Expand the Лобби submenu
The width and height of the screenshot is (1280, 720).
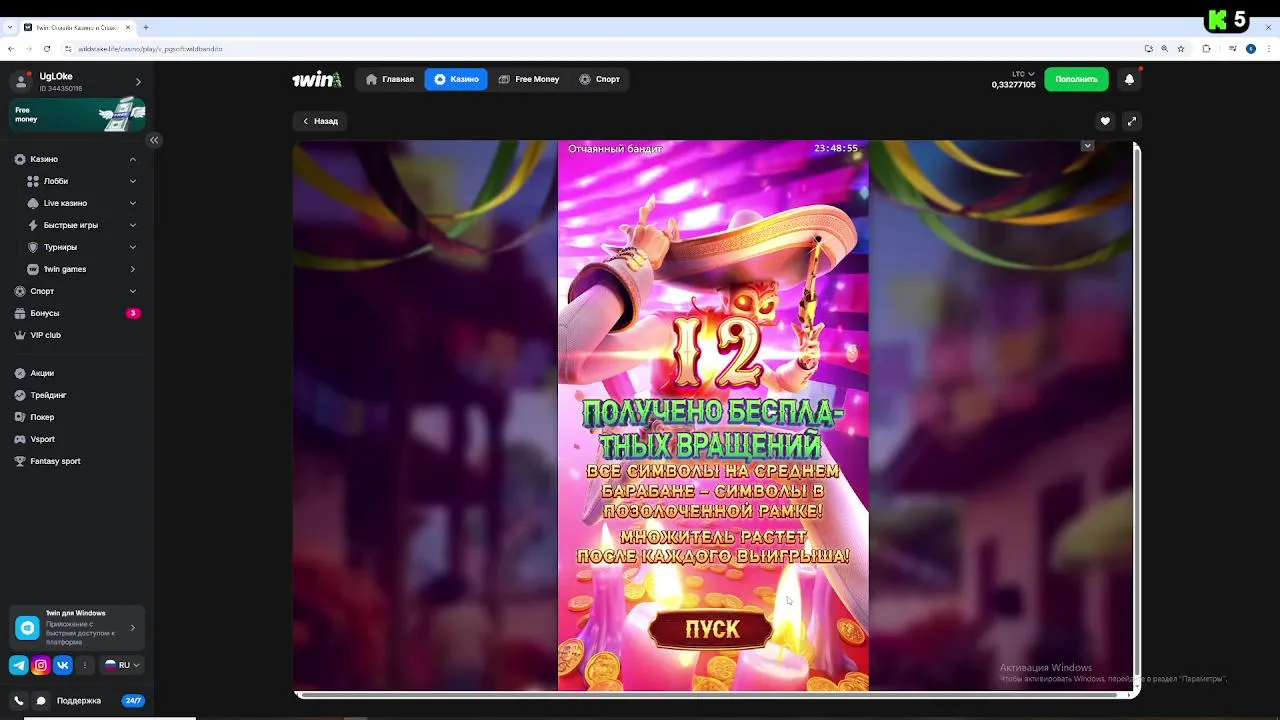pyautogui.click(x=132, y=181)
